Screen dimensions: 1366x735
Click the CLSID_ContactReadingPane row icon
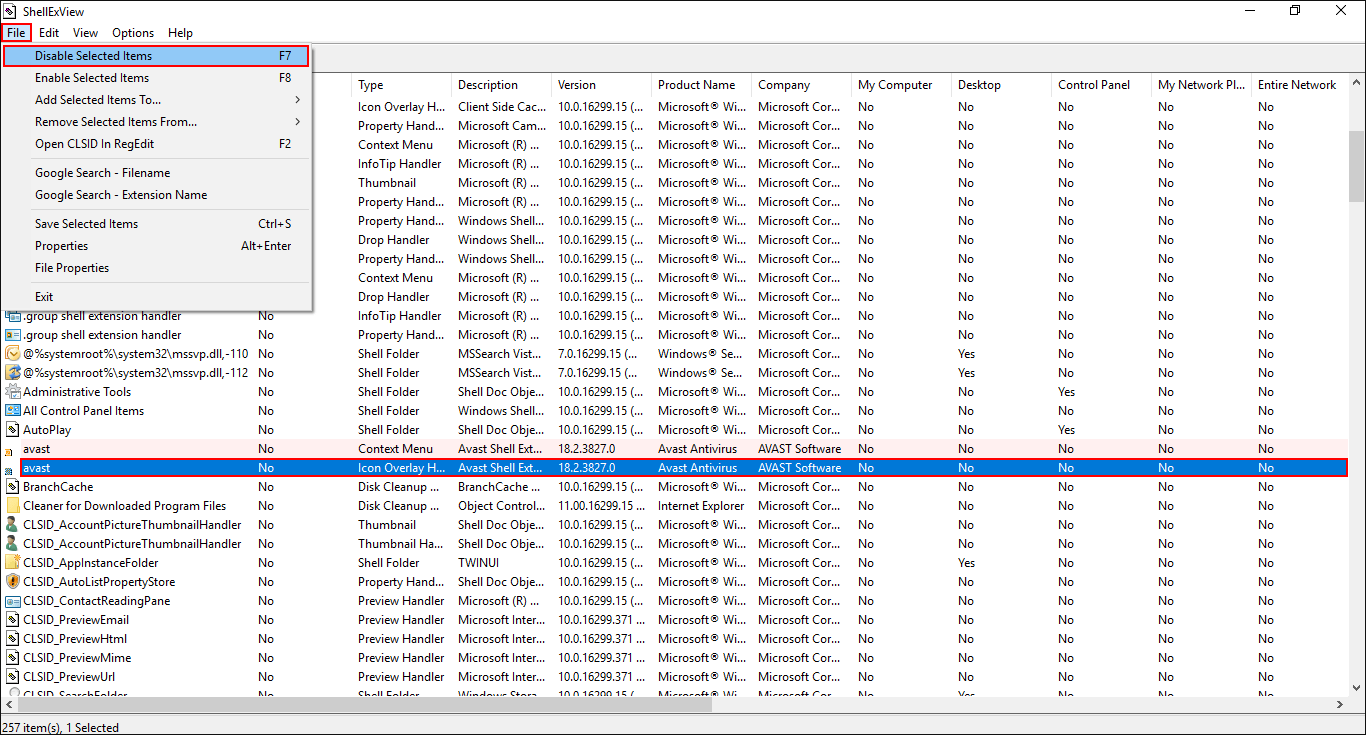click(x=13, y=601)
